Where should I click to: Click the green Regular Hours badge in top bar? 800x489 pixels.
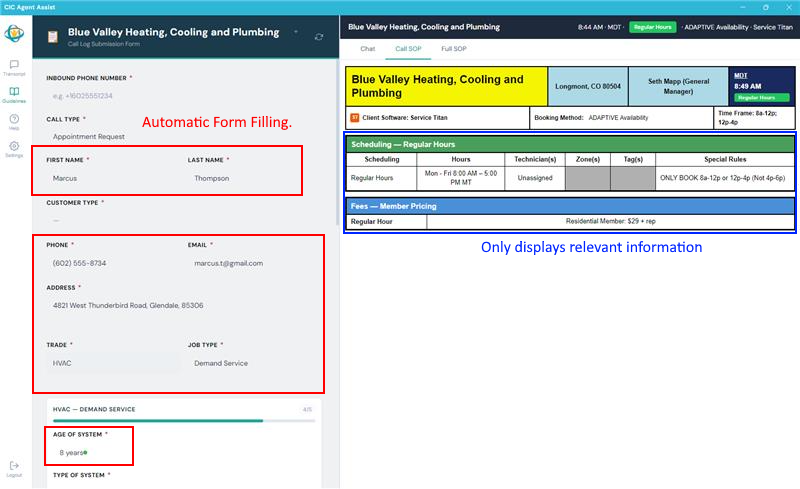(x=653, y=27)
